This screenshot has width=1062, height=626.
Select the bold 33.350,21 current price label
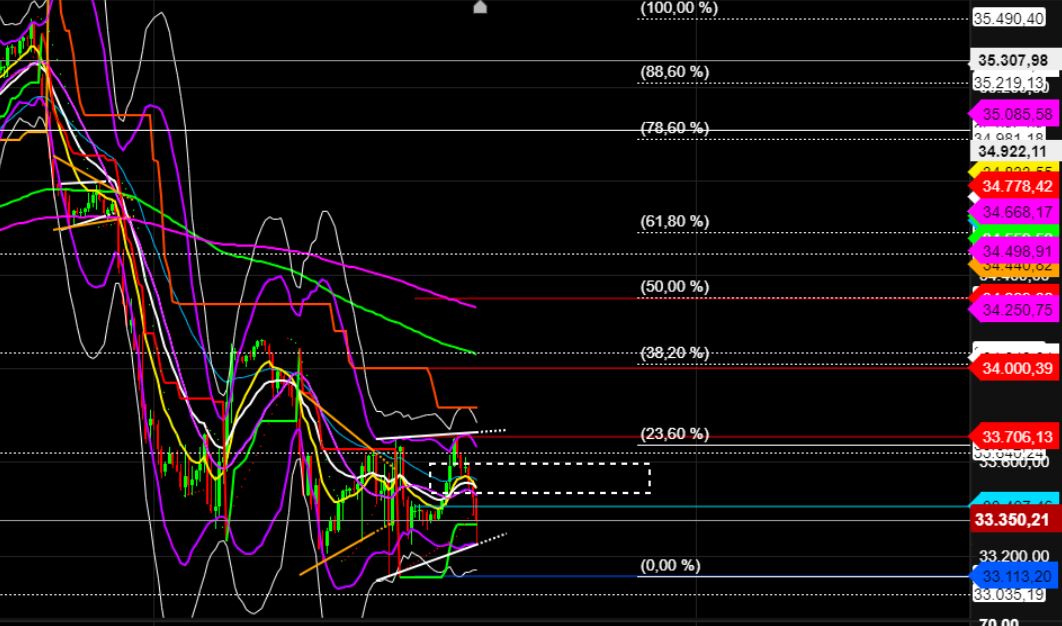(x=1014, y=518)
